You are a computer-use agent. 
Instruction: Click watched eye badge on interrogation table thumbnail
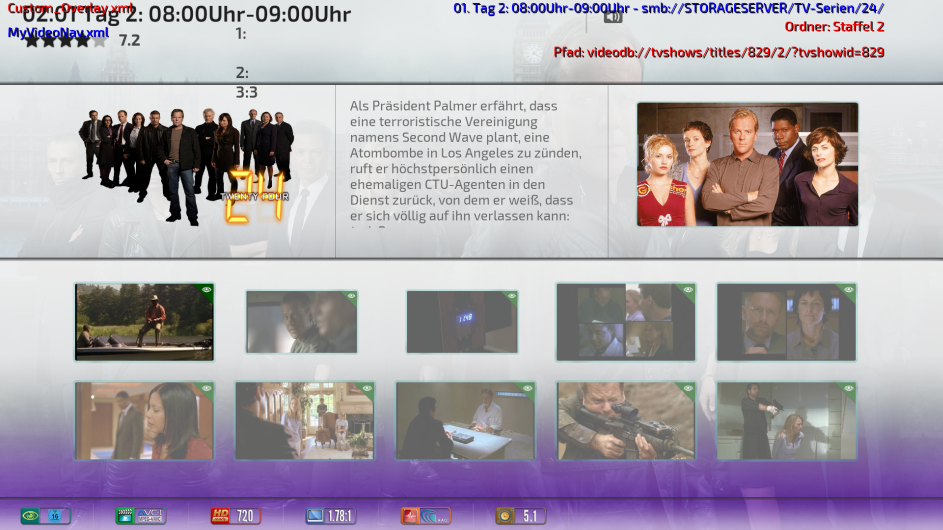click(x=527, y=389)
